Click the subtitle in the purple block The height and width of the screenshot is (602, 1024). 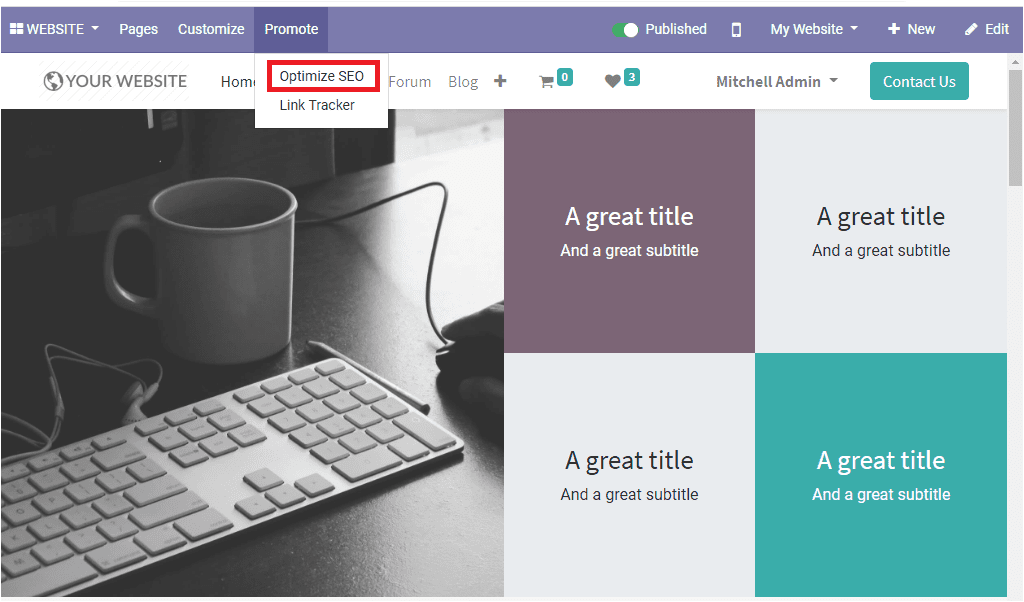[x=630, y=251]
